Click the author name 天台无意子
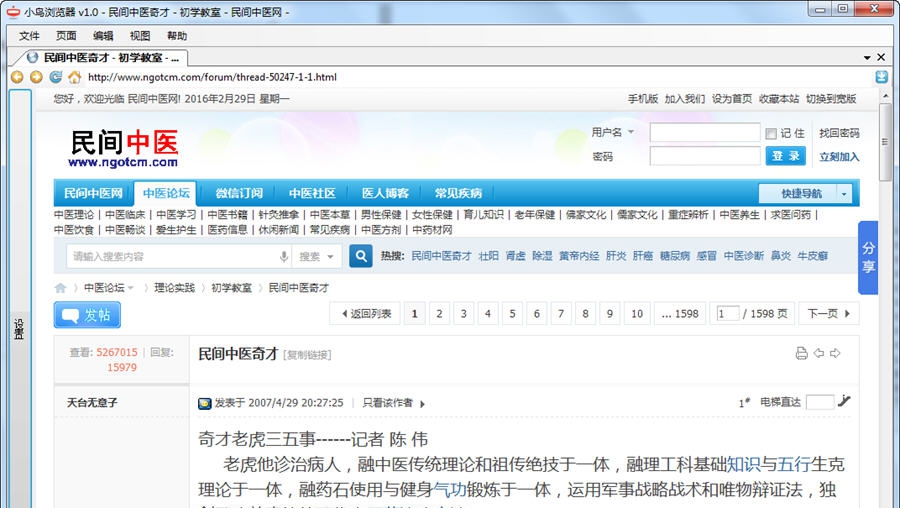Image resolution: width=900 pixels, height=508 pixels. coord(92,402)
